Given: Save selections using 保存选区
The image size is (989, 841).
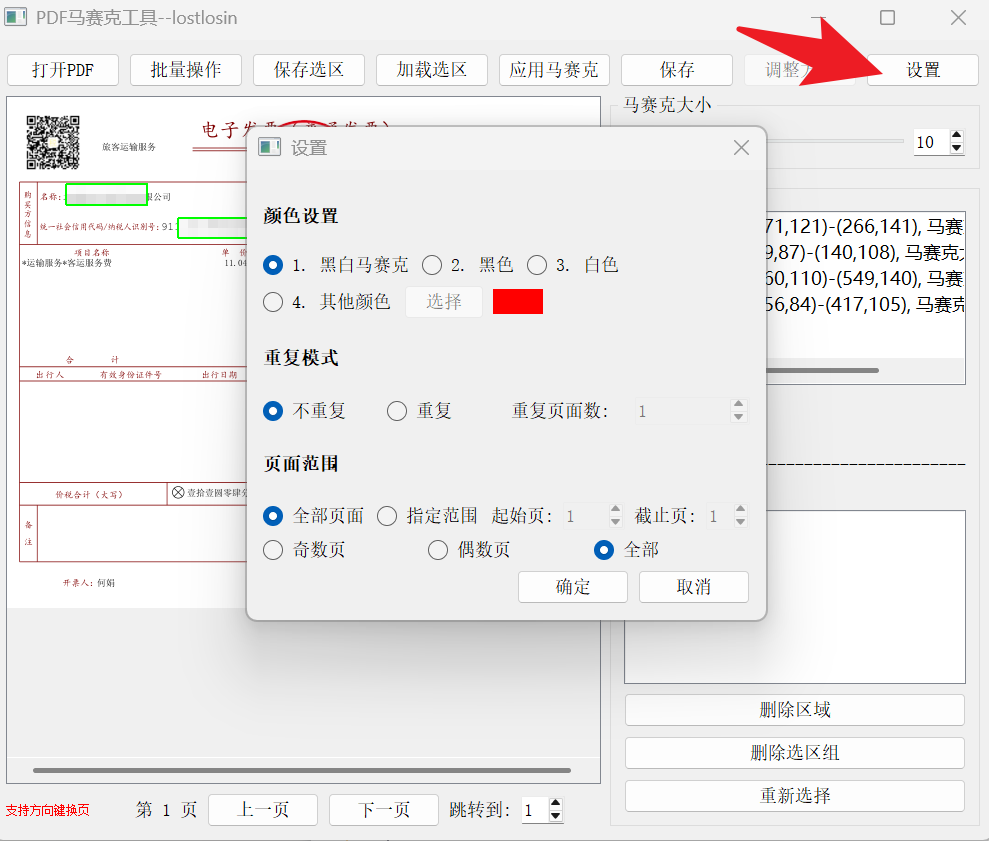Looking at the screenshot, I should (x=309, y=70).
